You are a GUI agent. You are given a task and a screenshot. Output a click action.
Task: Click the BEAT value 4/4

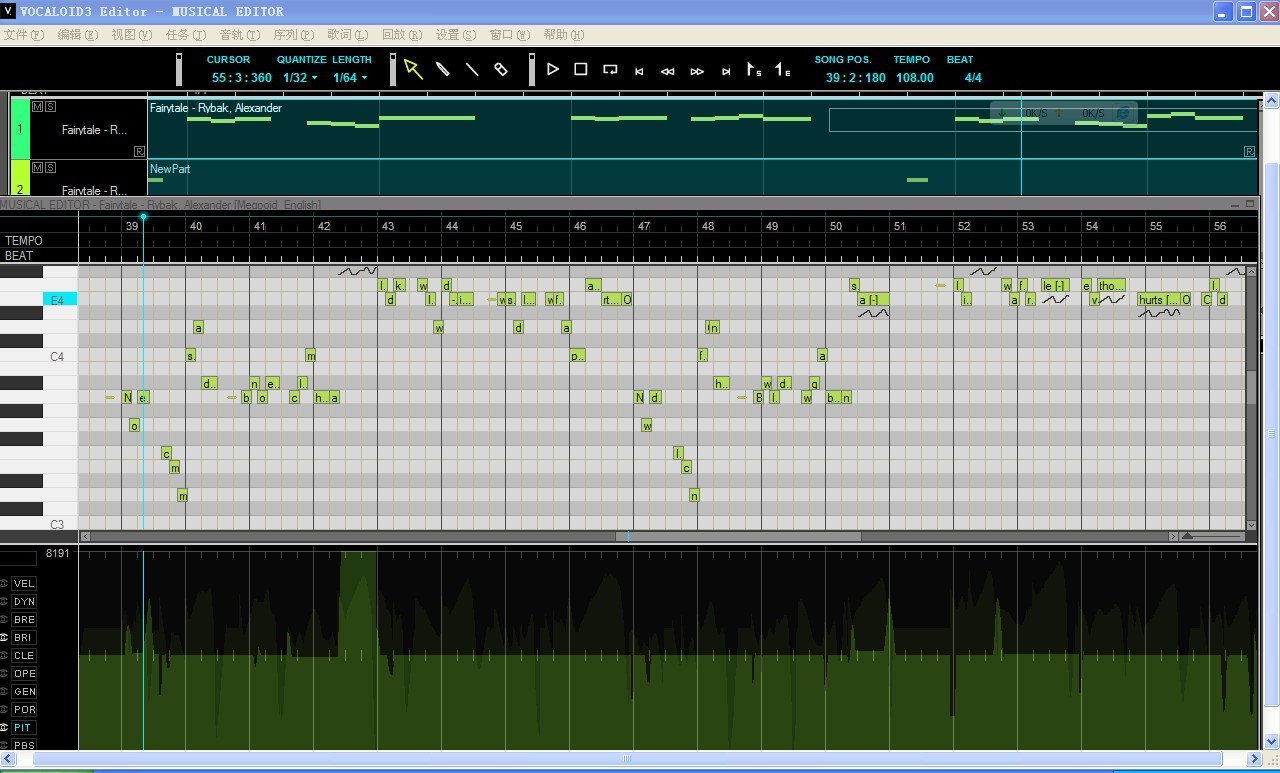973,78
